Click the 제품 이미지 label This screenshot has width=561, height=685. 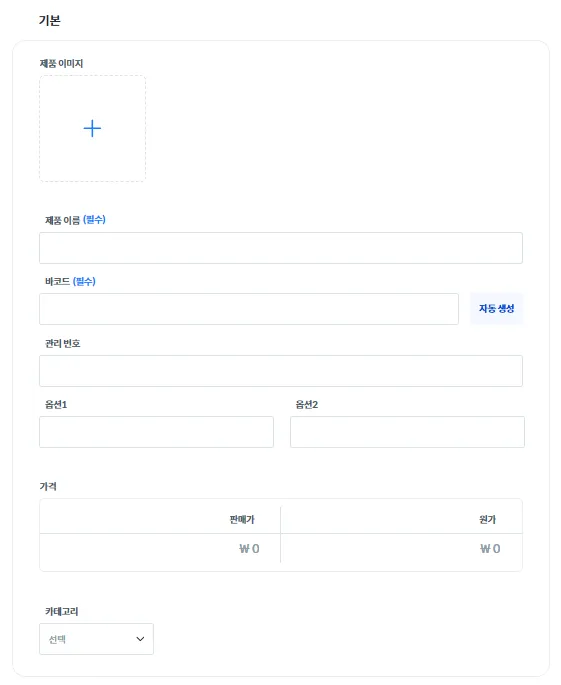pyautogui.click(x=61, y=63)
